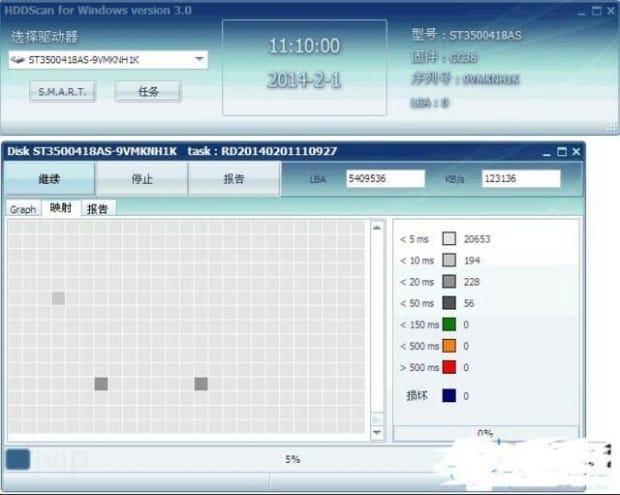
Task: Click the light gray block in map grid
Action: tap(58, 298)
